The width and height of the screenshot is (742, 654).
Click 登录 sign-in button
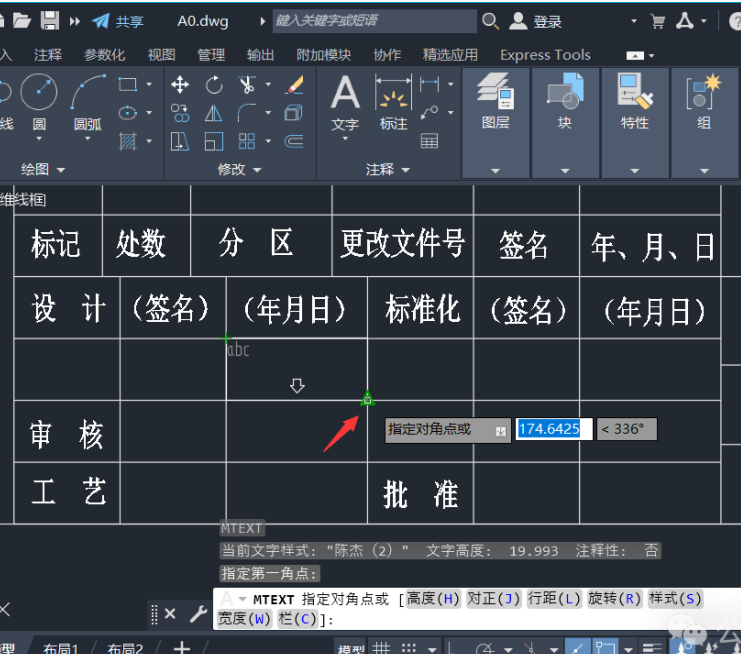536,21
